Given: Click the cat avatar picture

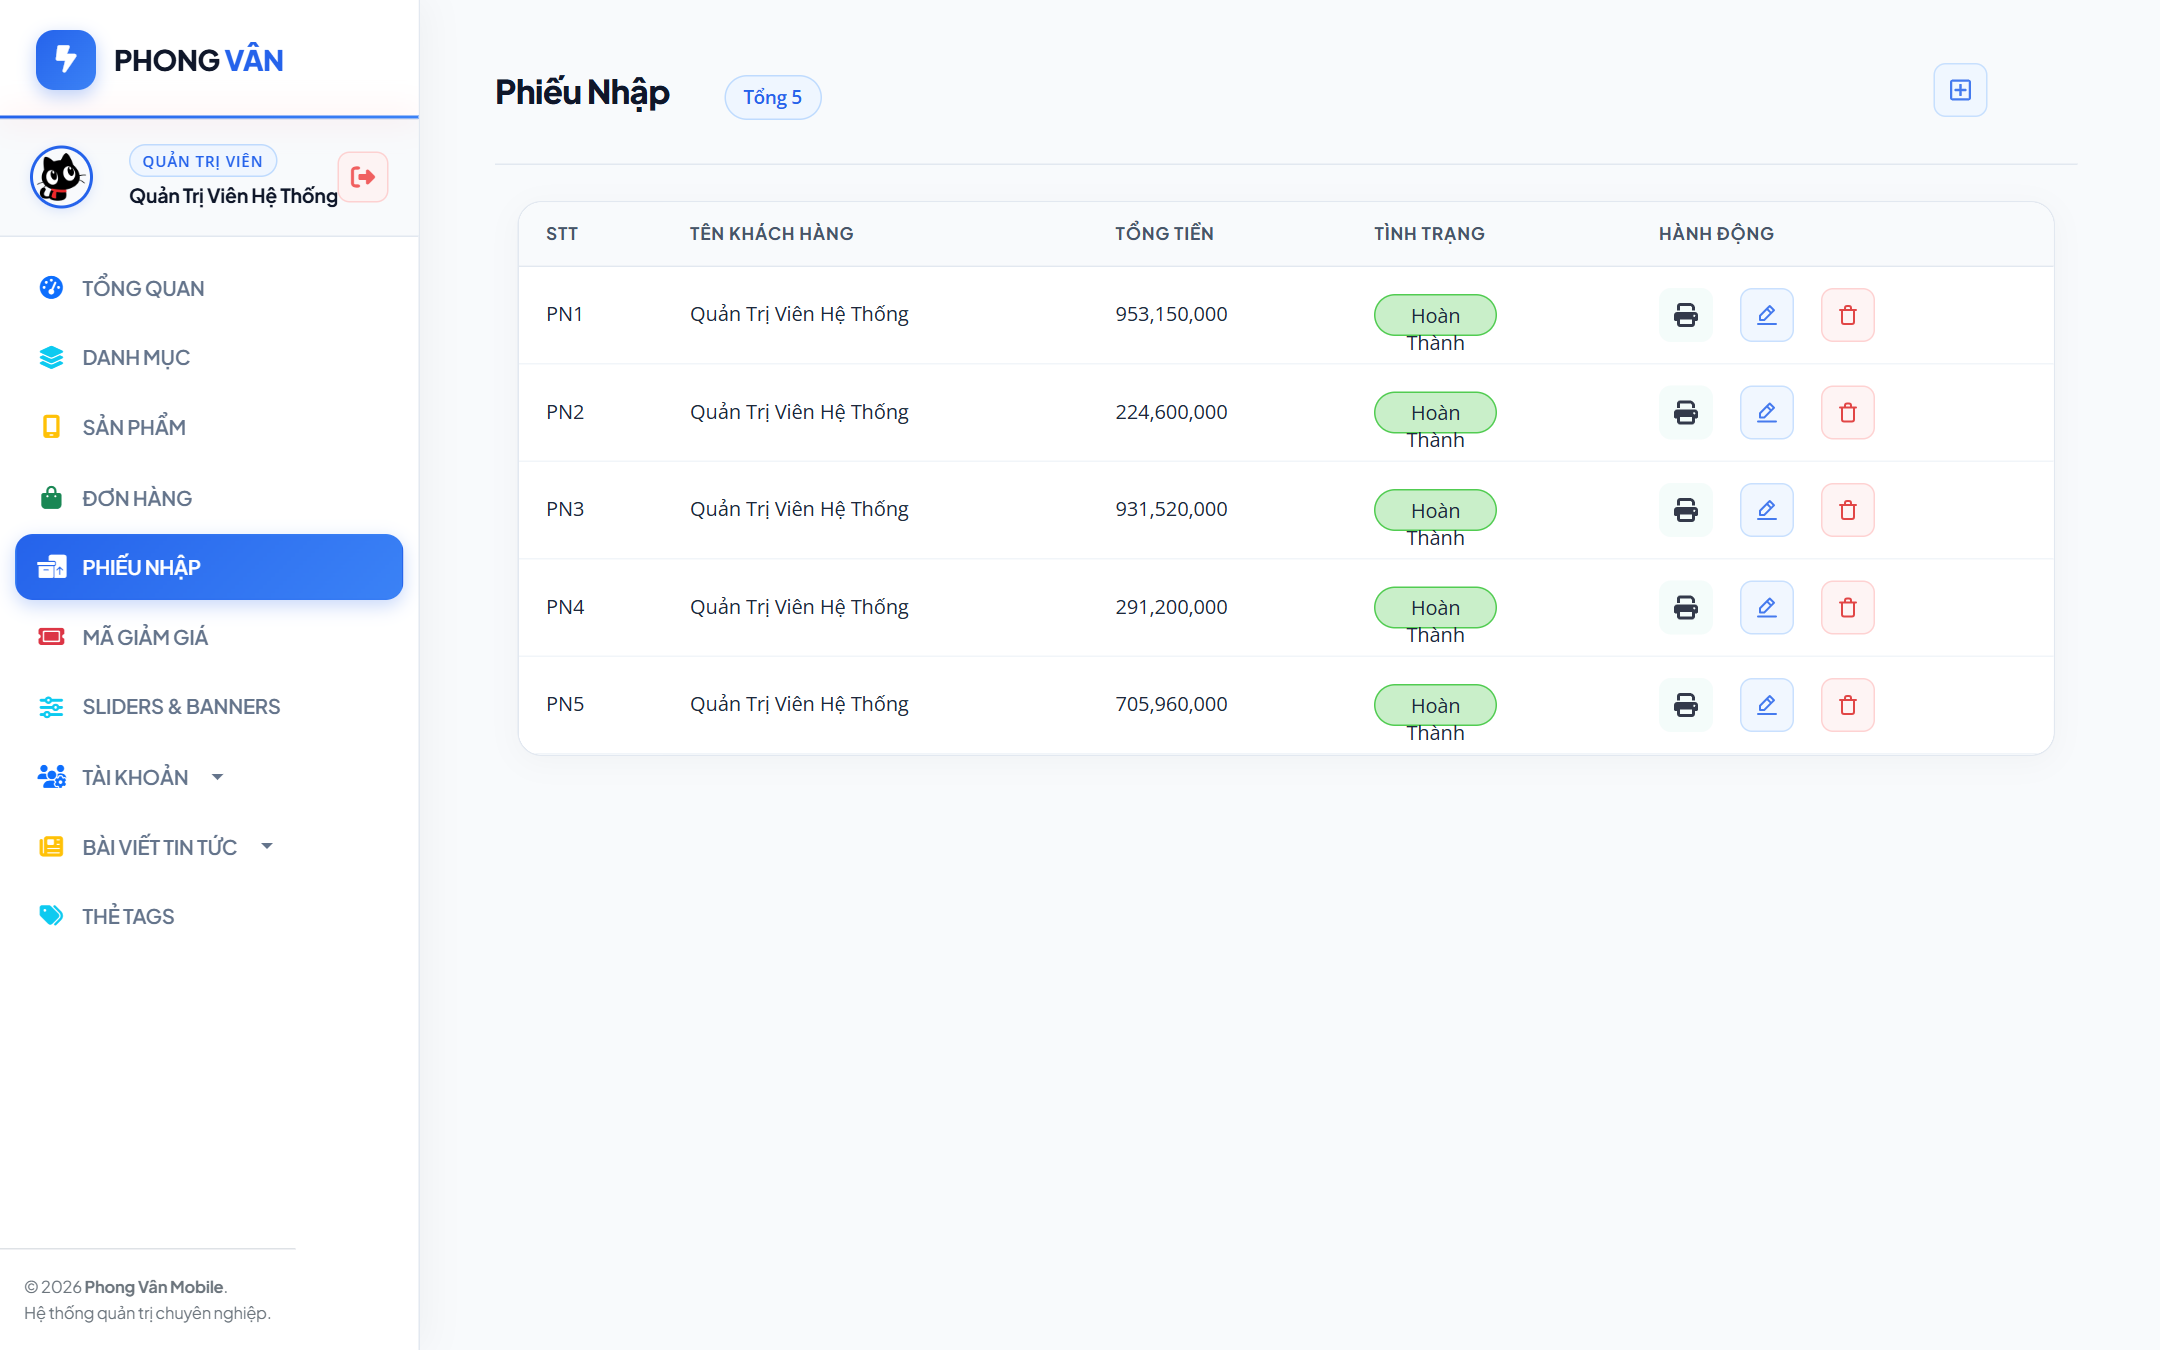Looking at the screenshot, I should point(61,177).
